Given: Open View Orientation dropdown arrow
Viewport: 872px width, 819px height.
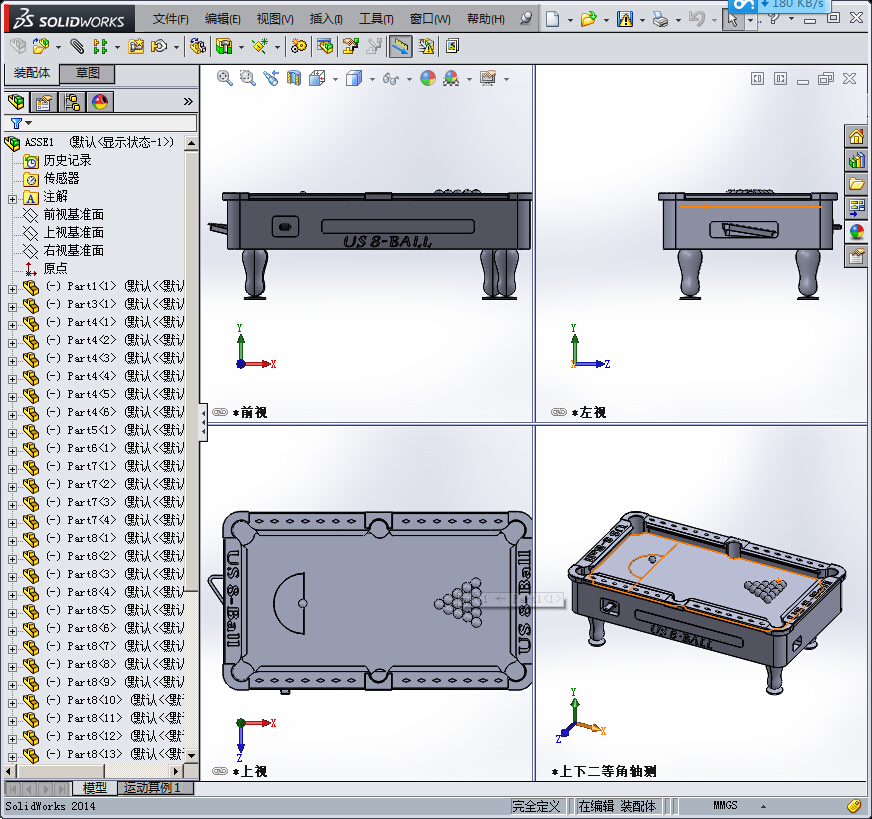Looking at the screenshot, I should (335, 79).
